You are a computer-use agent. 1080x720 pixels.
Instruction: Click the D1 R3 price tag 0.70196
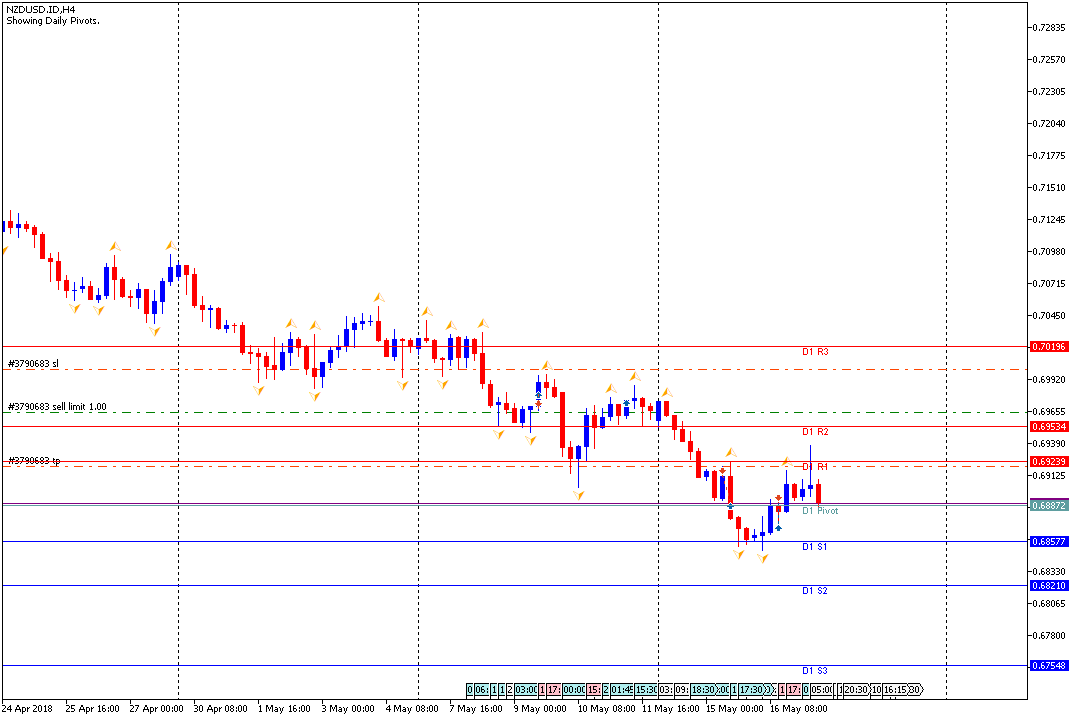click(x=1048, y=347)
